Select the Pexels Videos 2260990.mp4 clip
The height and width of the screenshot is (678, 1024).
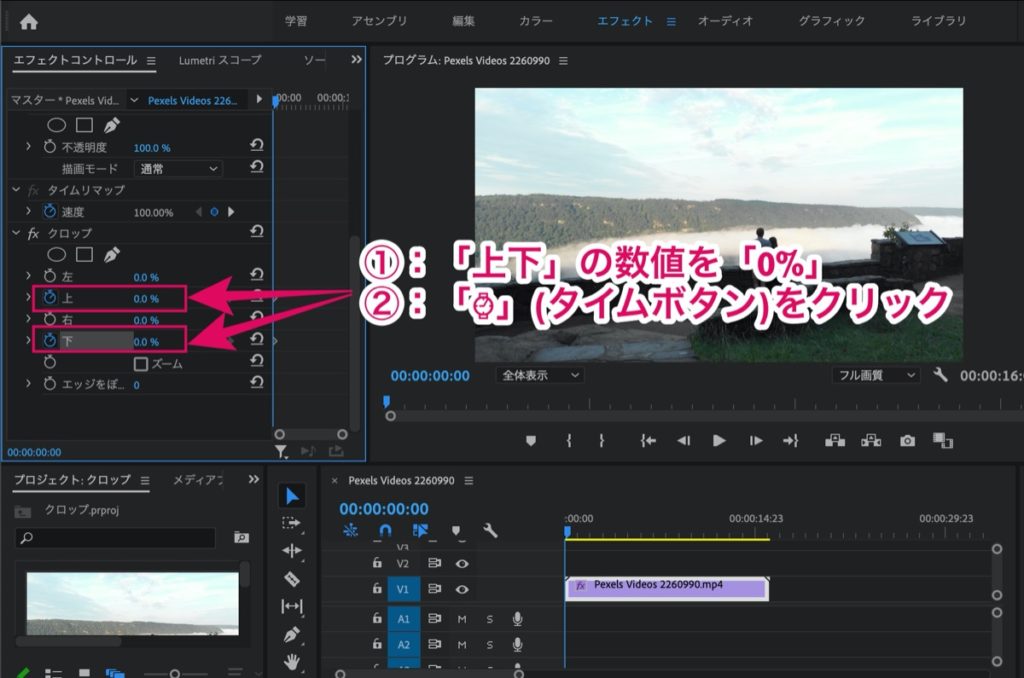(667, 587)
